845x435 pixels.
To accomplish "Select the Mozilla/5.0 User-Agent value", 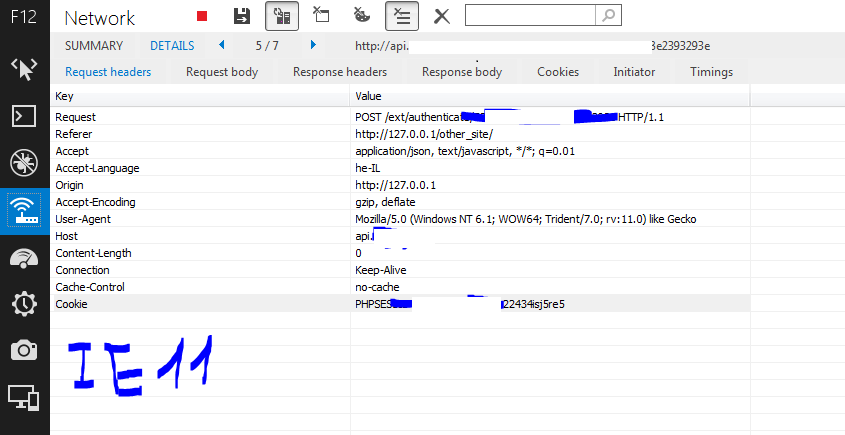I will tap(526, 219).
